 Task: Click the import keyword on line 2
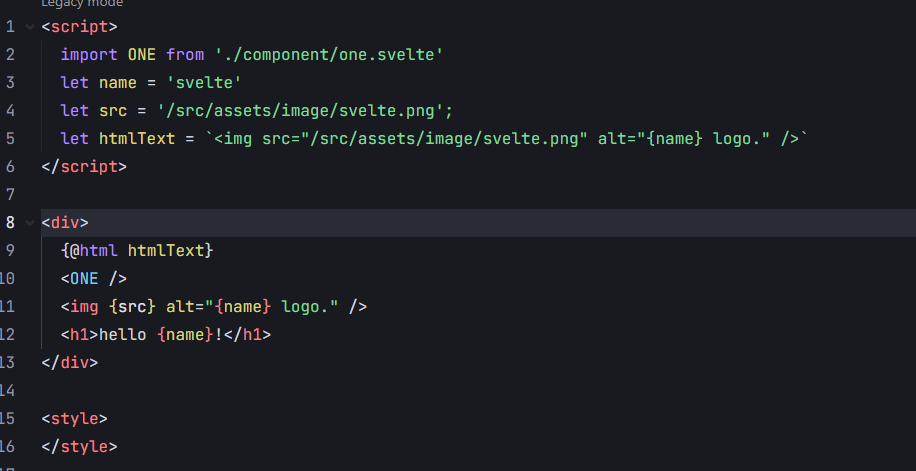click(89, 55)
